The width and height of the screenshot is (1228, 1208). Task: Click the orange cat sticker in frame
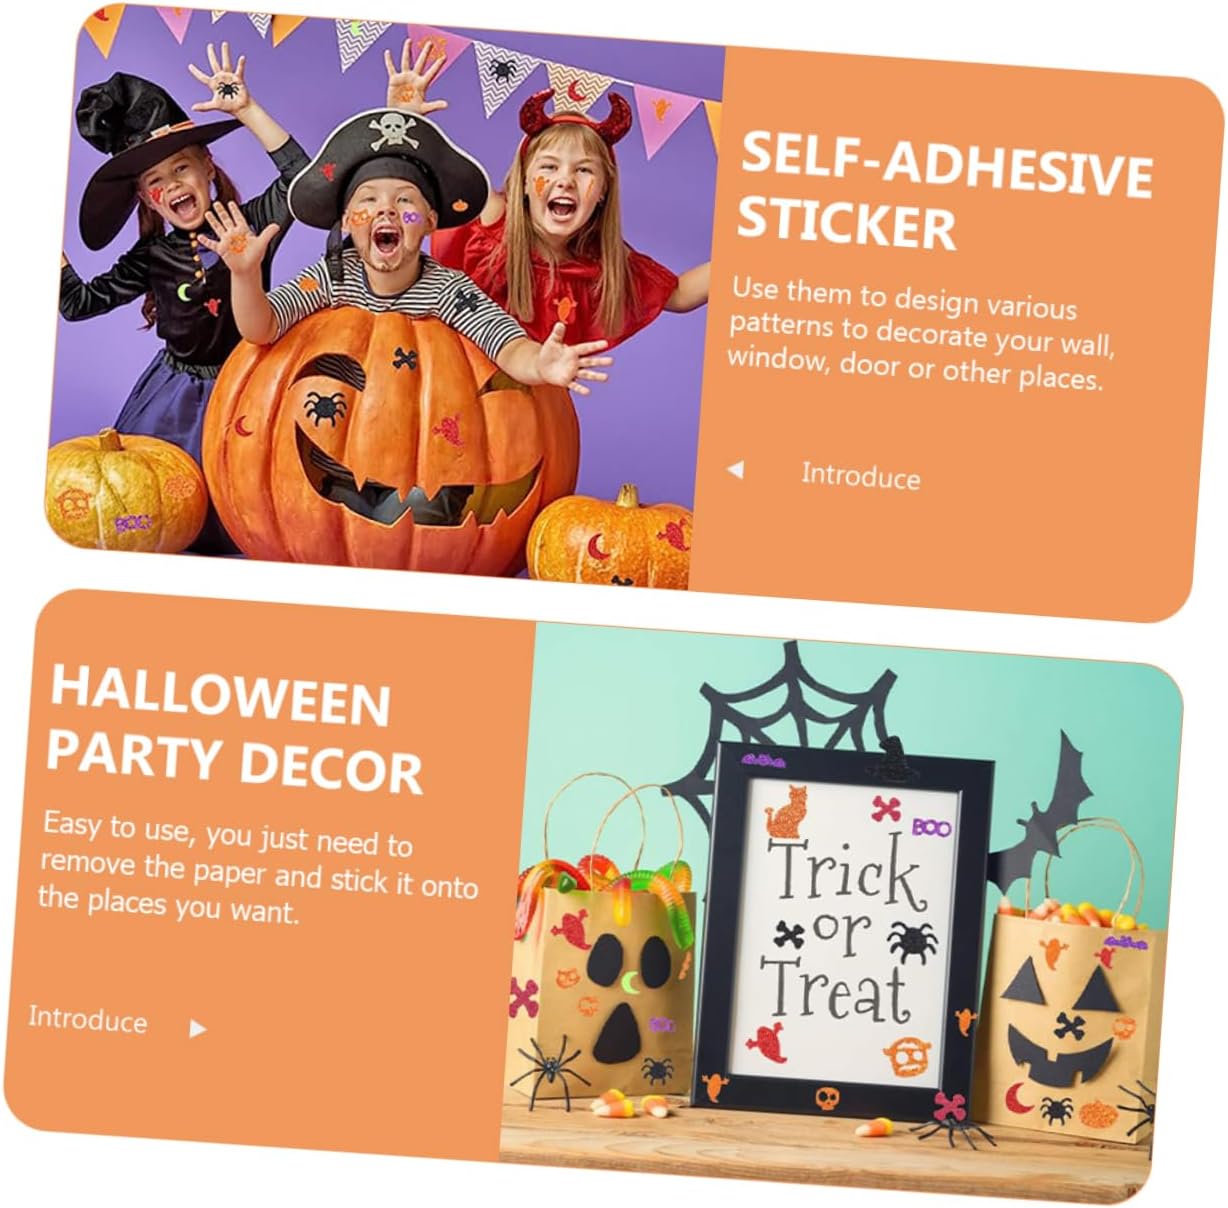click(786, 810)
